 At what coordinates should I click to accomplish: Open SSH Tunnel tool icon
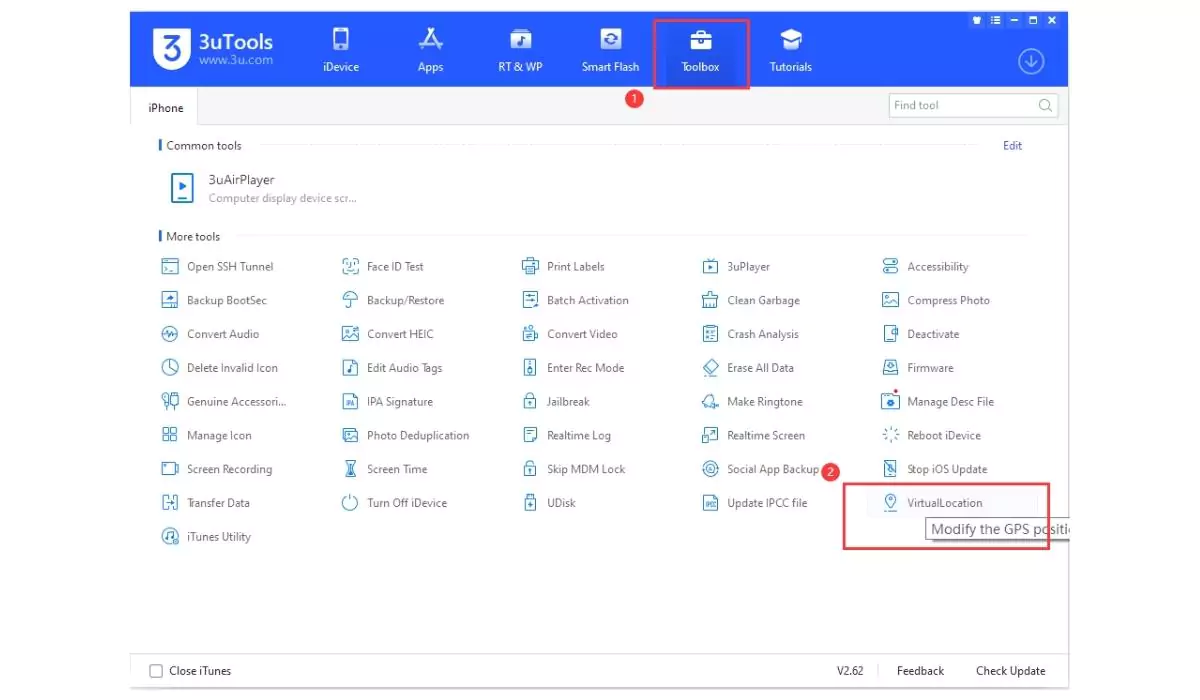tap(170, 266)
